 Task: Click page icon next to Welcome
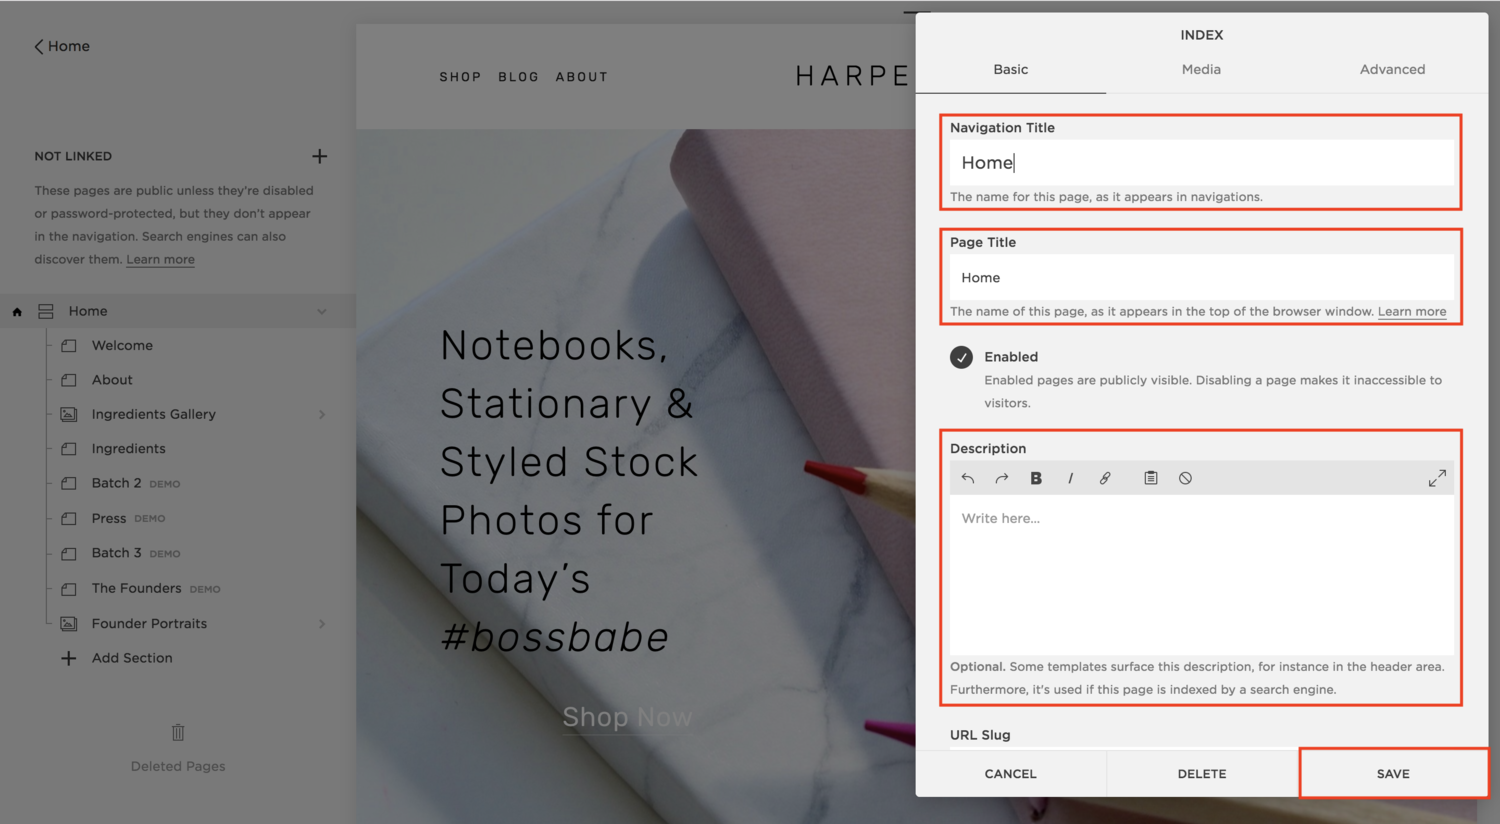tap(69, 346)
